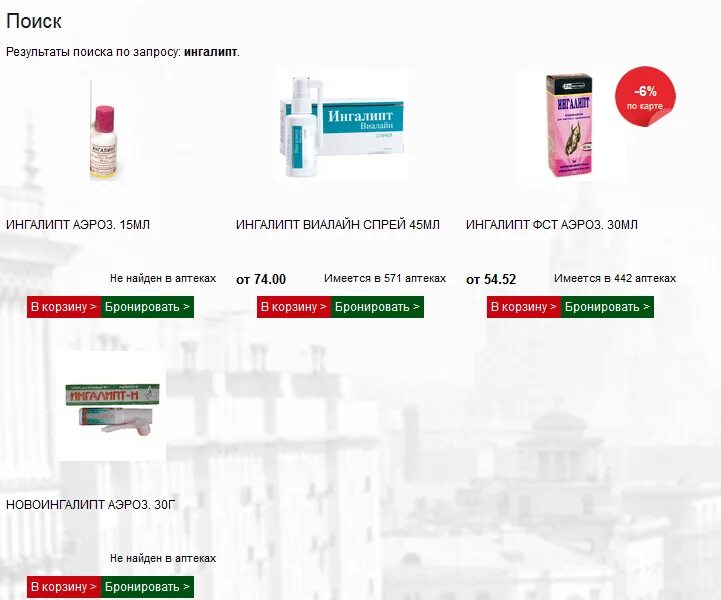The image size is (721, 600).
Task: Open НОВОИНГАЛИПТ АЭРОЗ. 30Г product title
Action: pyautogui.click(x=91, y=505)
